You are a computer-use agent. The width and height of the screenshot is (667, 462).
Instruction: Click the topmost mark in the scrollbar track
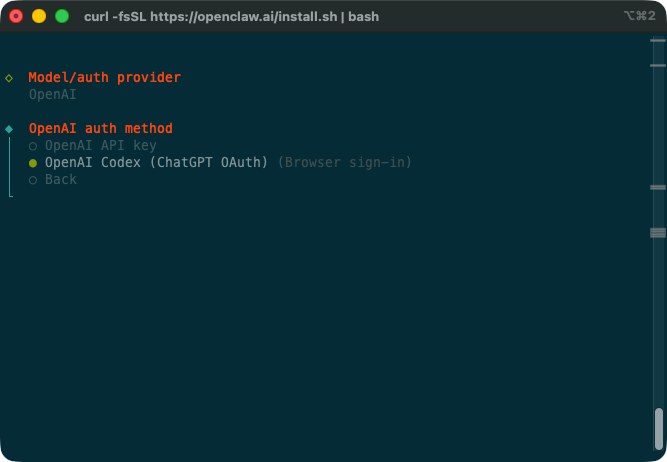(x=658, y=40)
